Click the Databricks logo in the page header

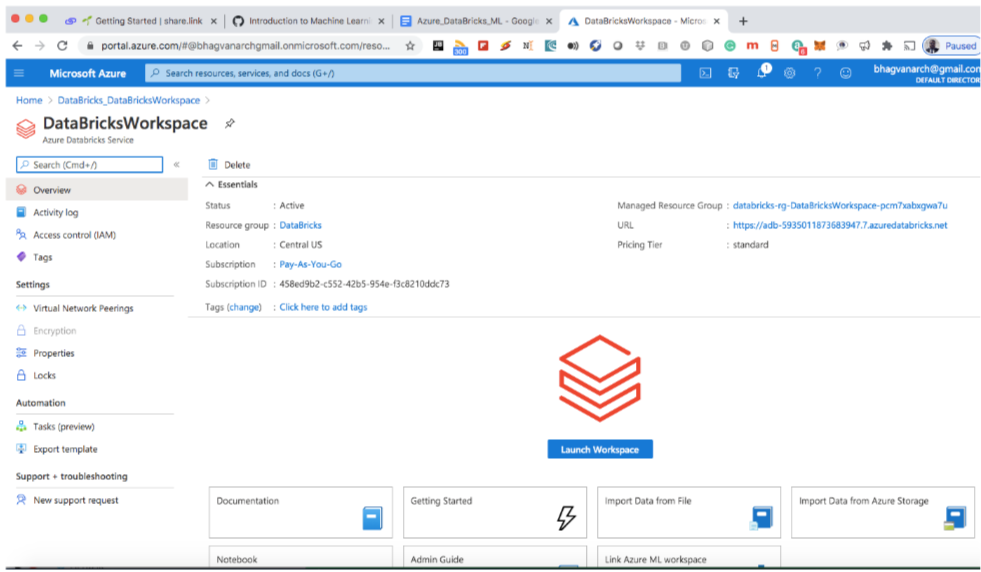[x=26, y=129]
